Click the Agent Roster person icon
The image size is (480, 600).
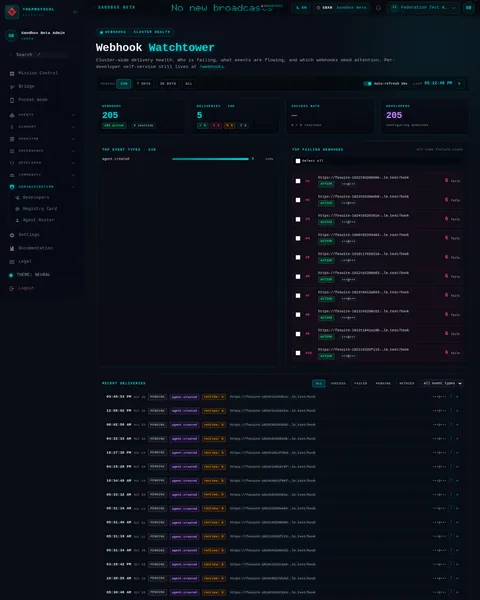click(17, 220)
